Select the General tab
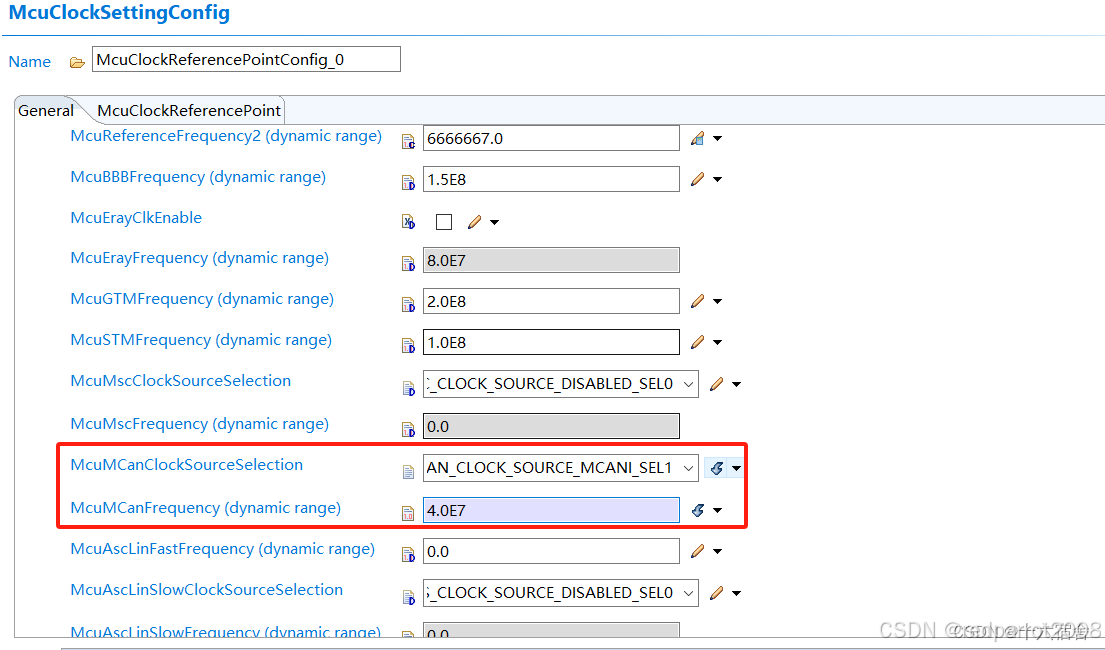Screen dimensions: 1105x650 click(x=44, y=110)
